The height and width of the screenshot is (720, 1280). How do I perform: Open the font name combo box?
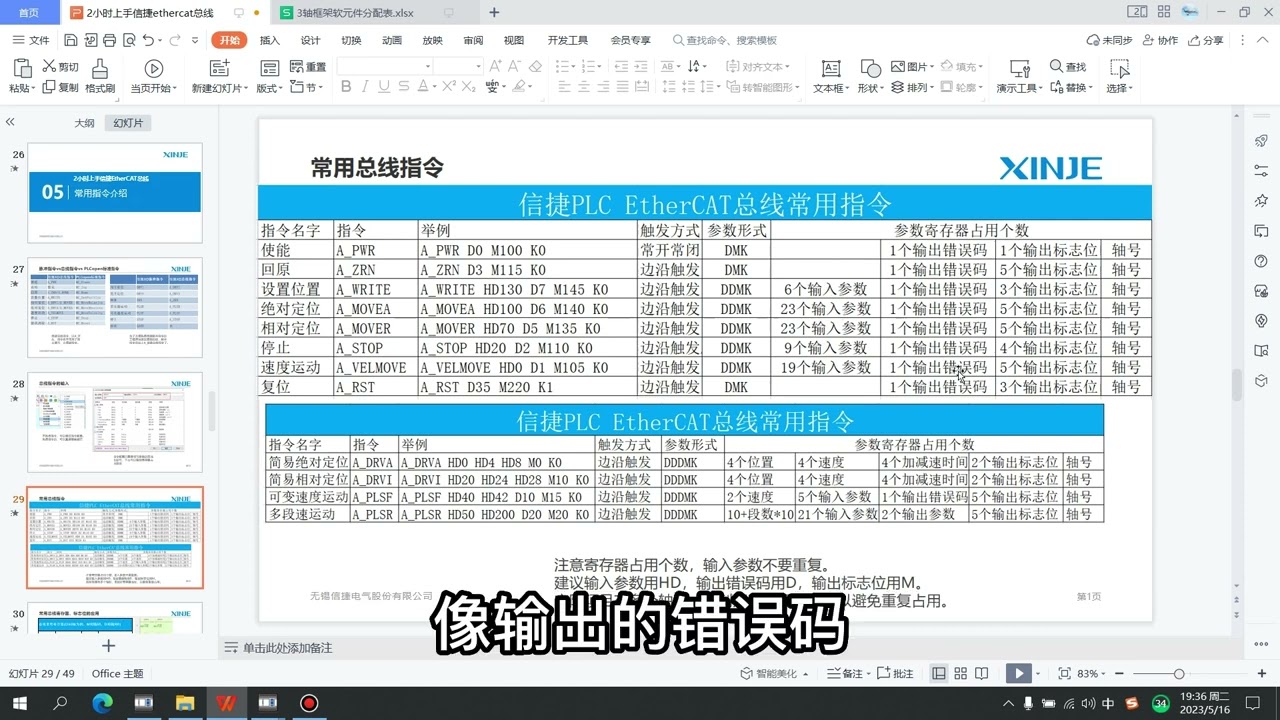point(385,67)
